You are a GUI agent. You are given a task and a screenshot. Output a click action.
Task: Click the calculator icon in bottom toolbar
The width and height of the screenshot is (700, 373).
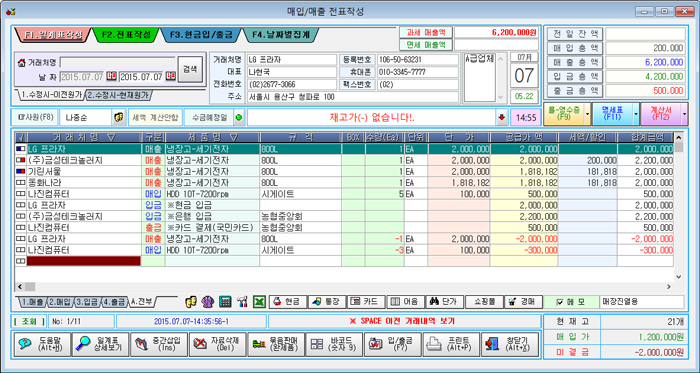coord(225,302)
